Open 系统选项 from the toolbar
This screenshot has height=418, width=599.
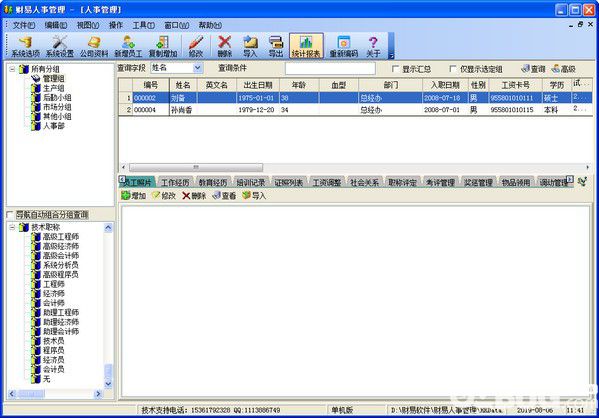25,46
